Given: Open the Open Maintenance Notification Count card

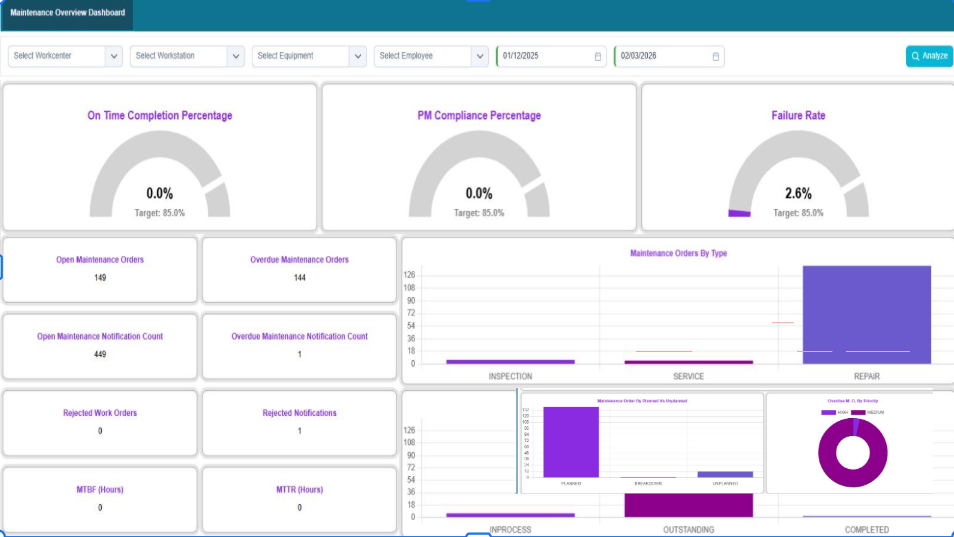Looking at the screenshot, I should click(x=100, y=345).
